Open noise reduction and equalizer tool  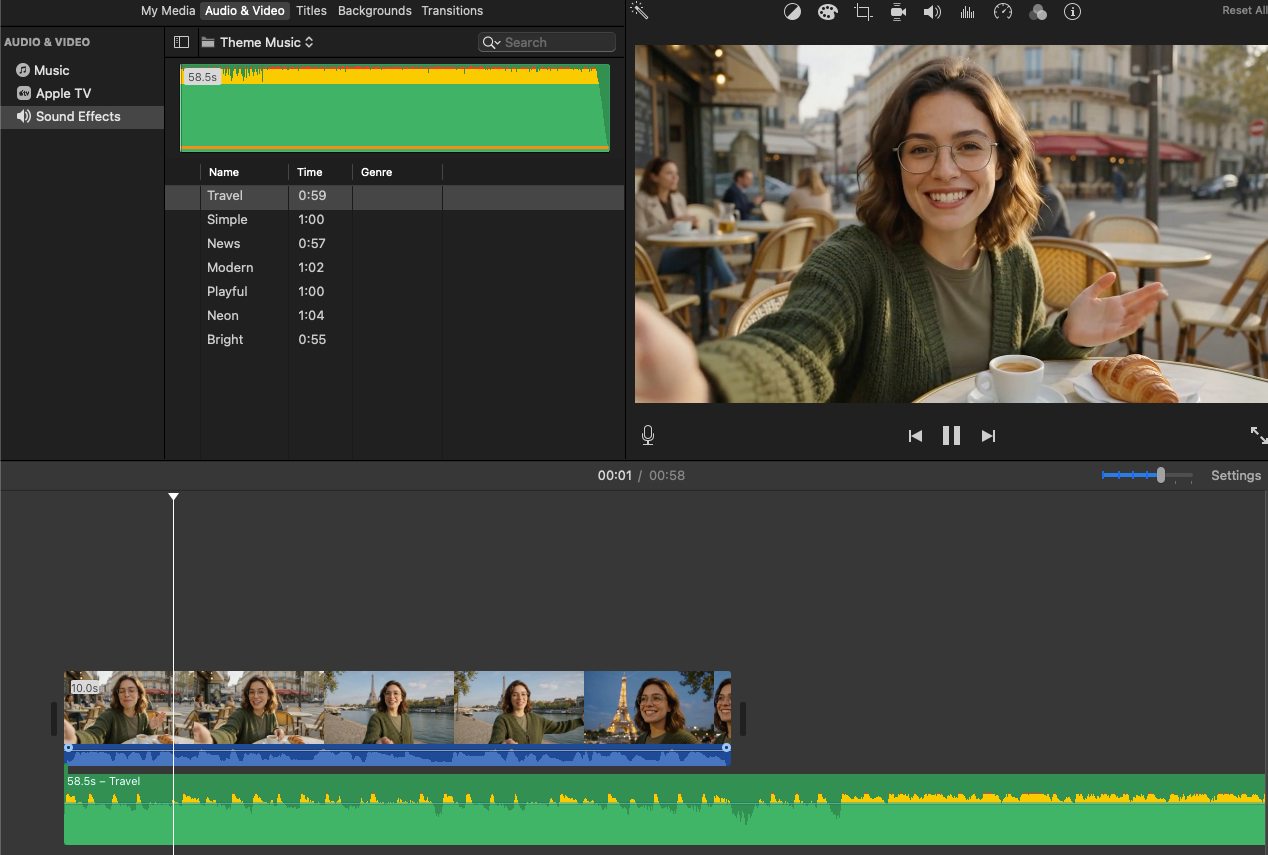967,12
